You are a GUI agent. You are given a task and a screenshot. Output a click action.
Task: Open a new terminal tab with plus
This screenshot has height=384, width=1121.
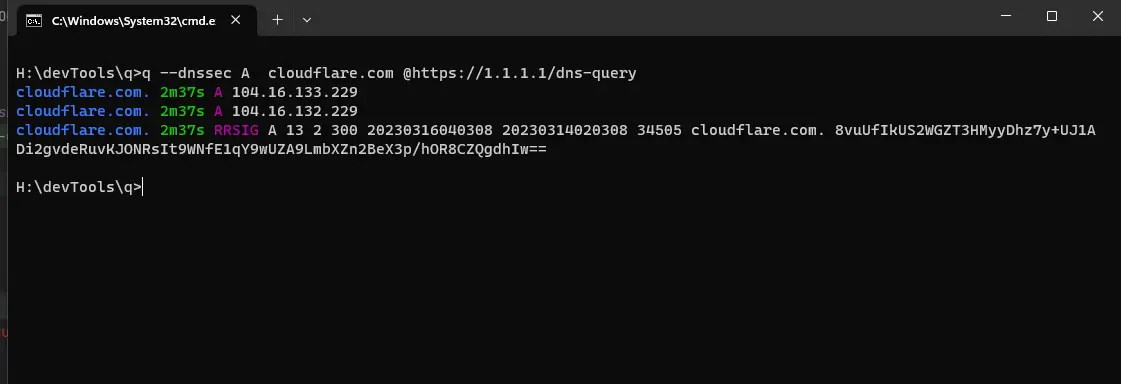click(277, 20)
